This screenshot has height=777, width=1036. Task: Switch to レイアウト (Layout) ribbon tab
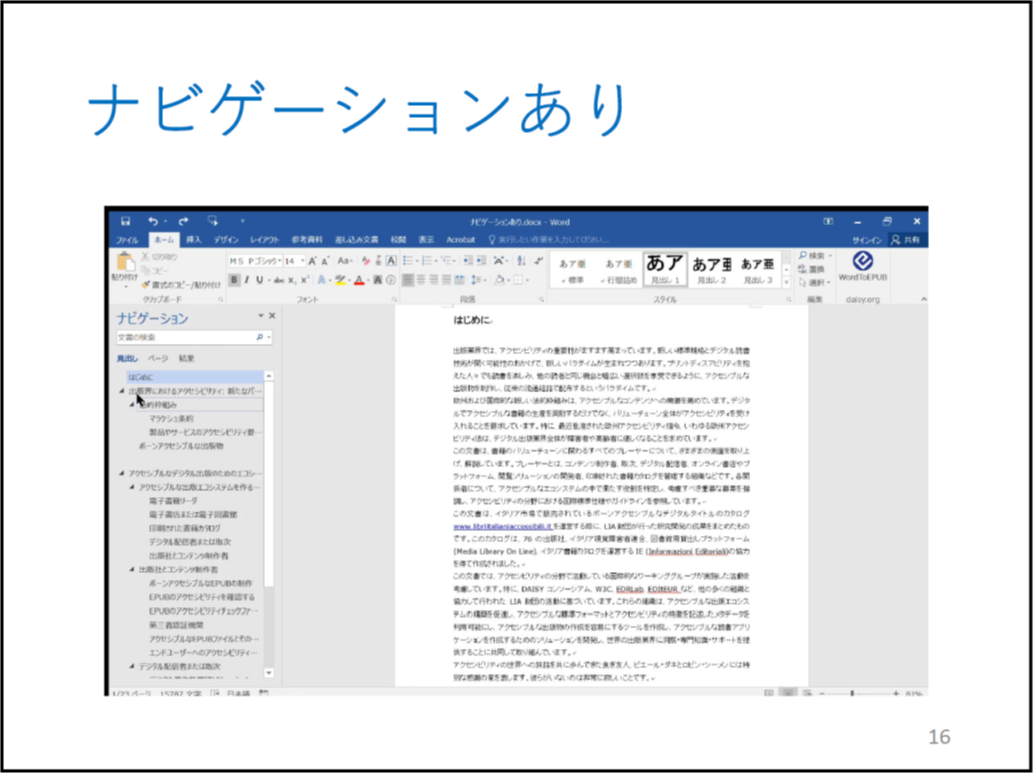pyautogui.click(x=265, y=240)
